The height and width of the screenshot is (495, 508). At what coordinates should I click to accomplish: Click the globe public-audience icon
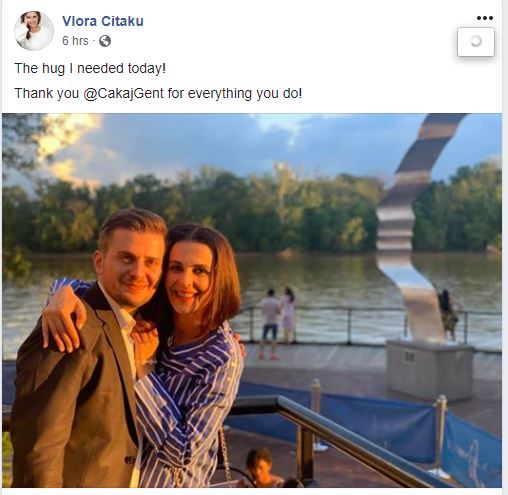[105, 41]
